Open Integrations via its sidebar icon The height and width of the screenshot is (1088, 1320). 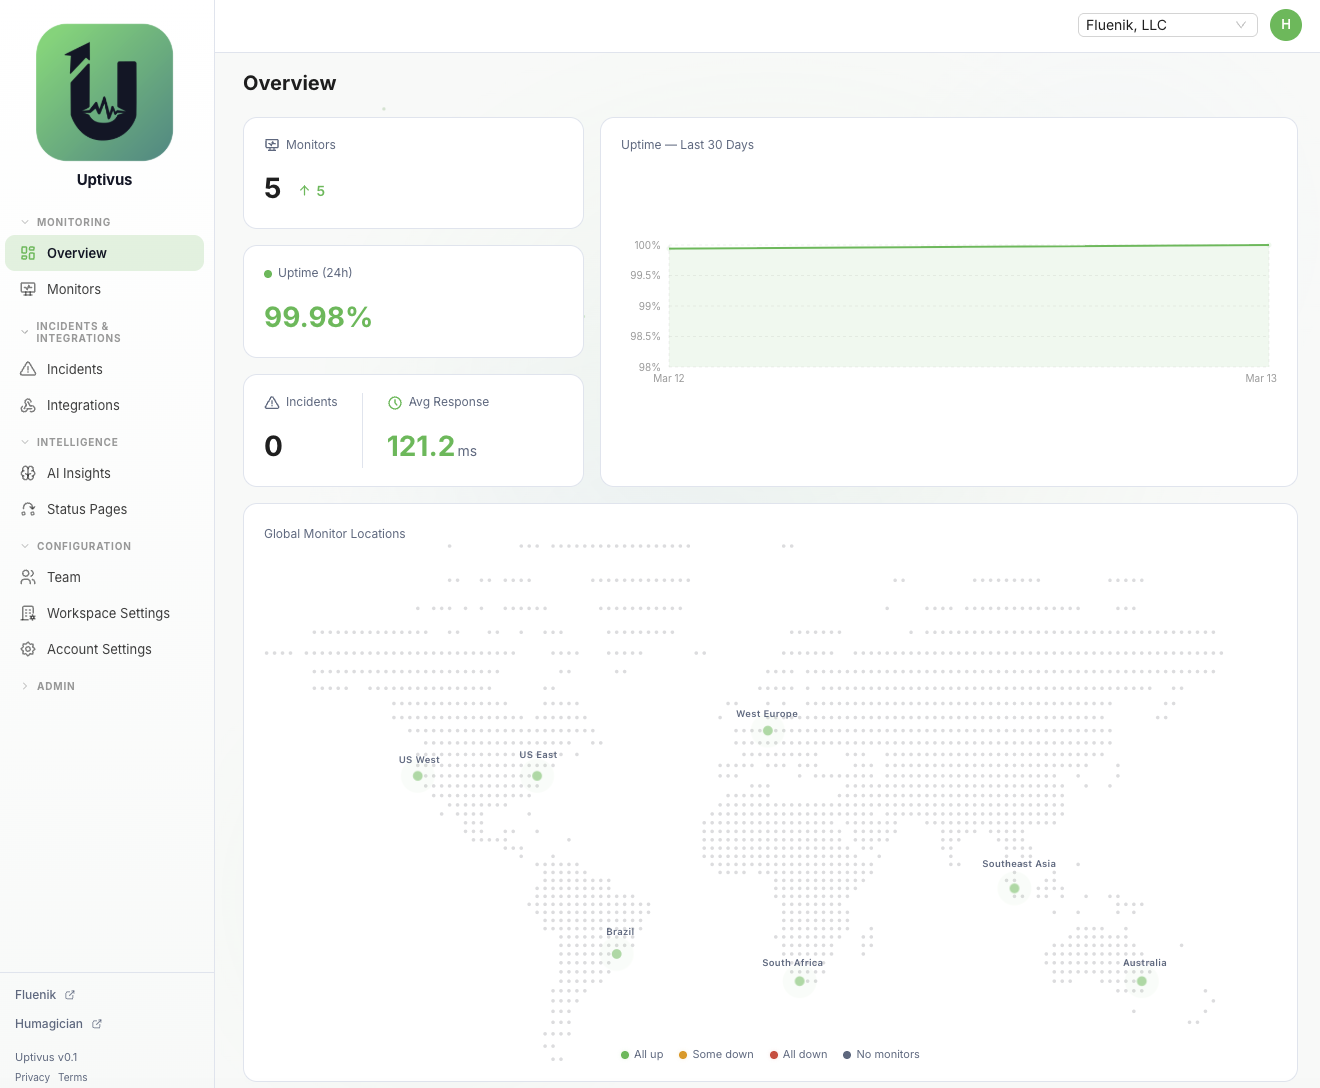pos(27,405)
